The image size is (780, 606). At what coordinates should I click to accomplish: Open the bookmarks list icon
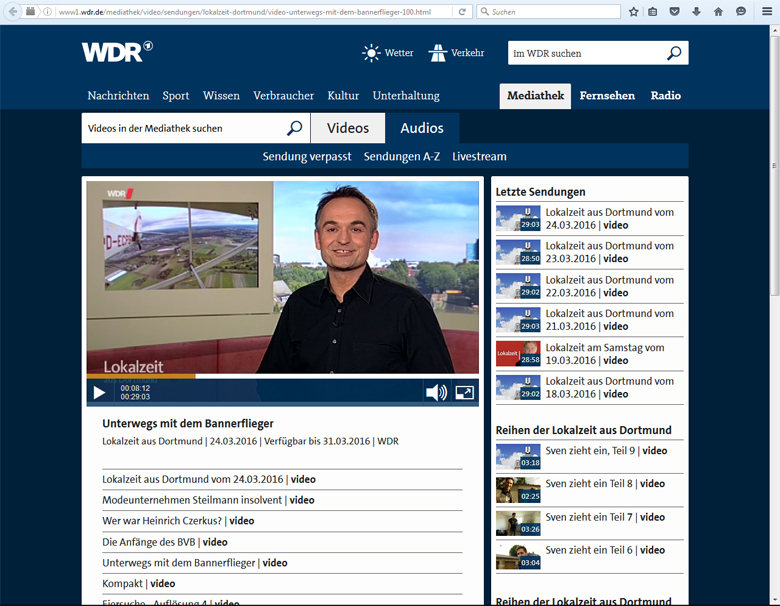click(x=653, y=11)
